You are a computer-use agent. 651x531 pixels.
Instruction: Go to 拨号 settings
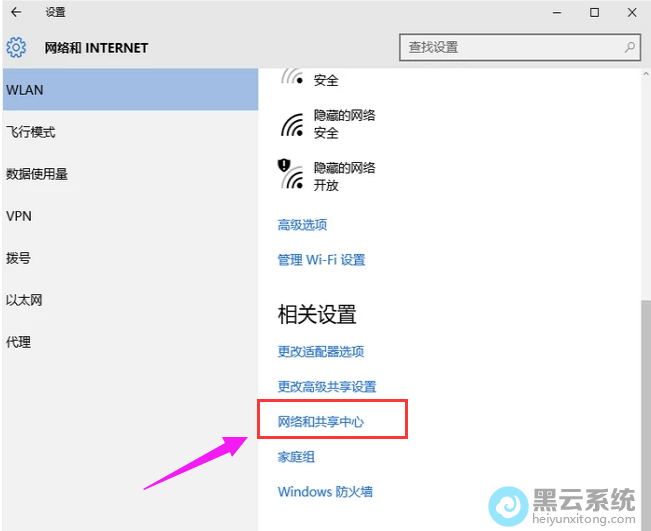(x=19, y=258)
